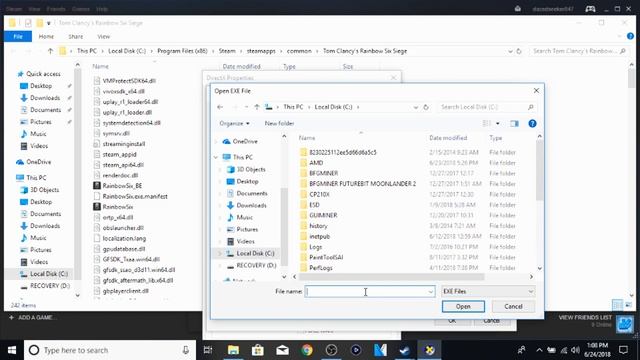Open Steam from taskbar
Viewport: 640px width, 360px height.
point(404,350)
